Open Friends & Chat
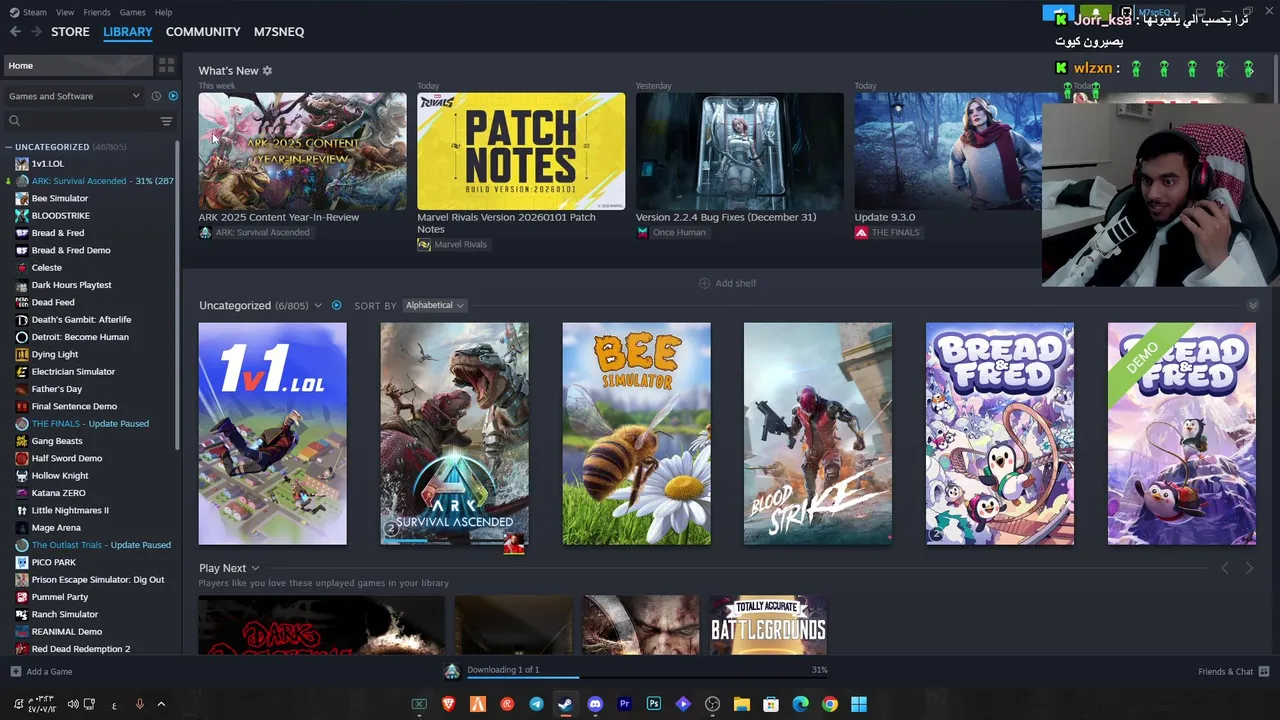Screen dimensions: 1280x720 (1233, 671)
